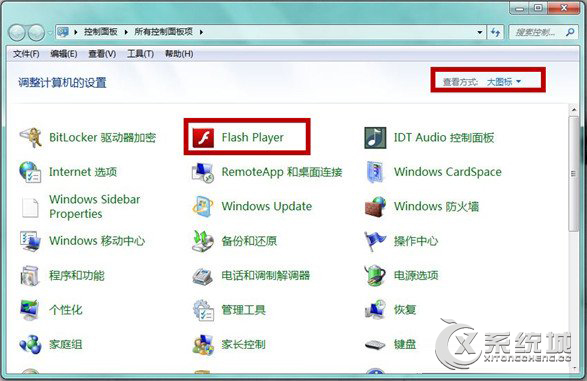Click the 程序和功能 label
This screenshot has height=381, width=587.
click(x=77, y=276)
